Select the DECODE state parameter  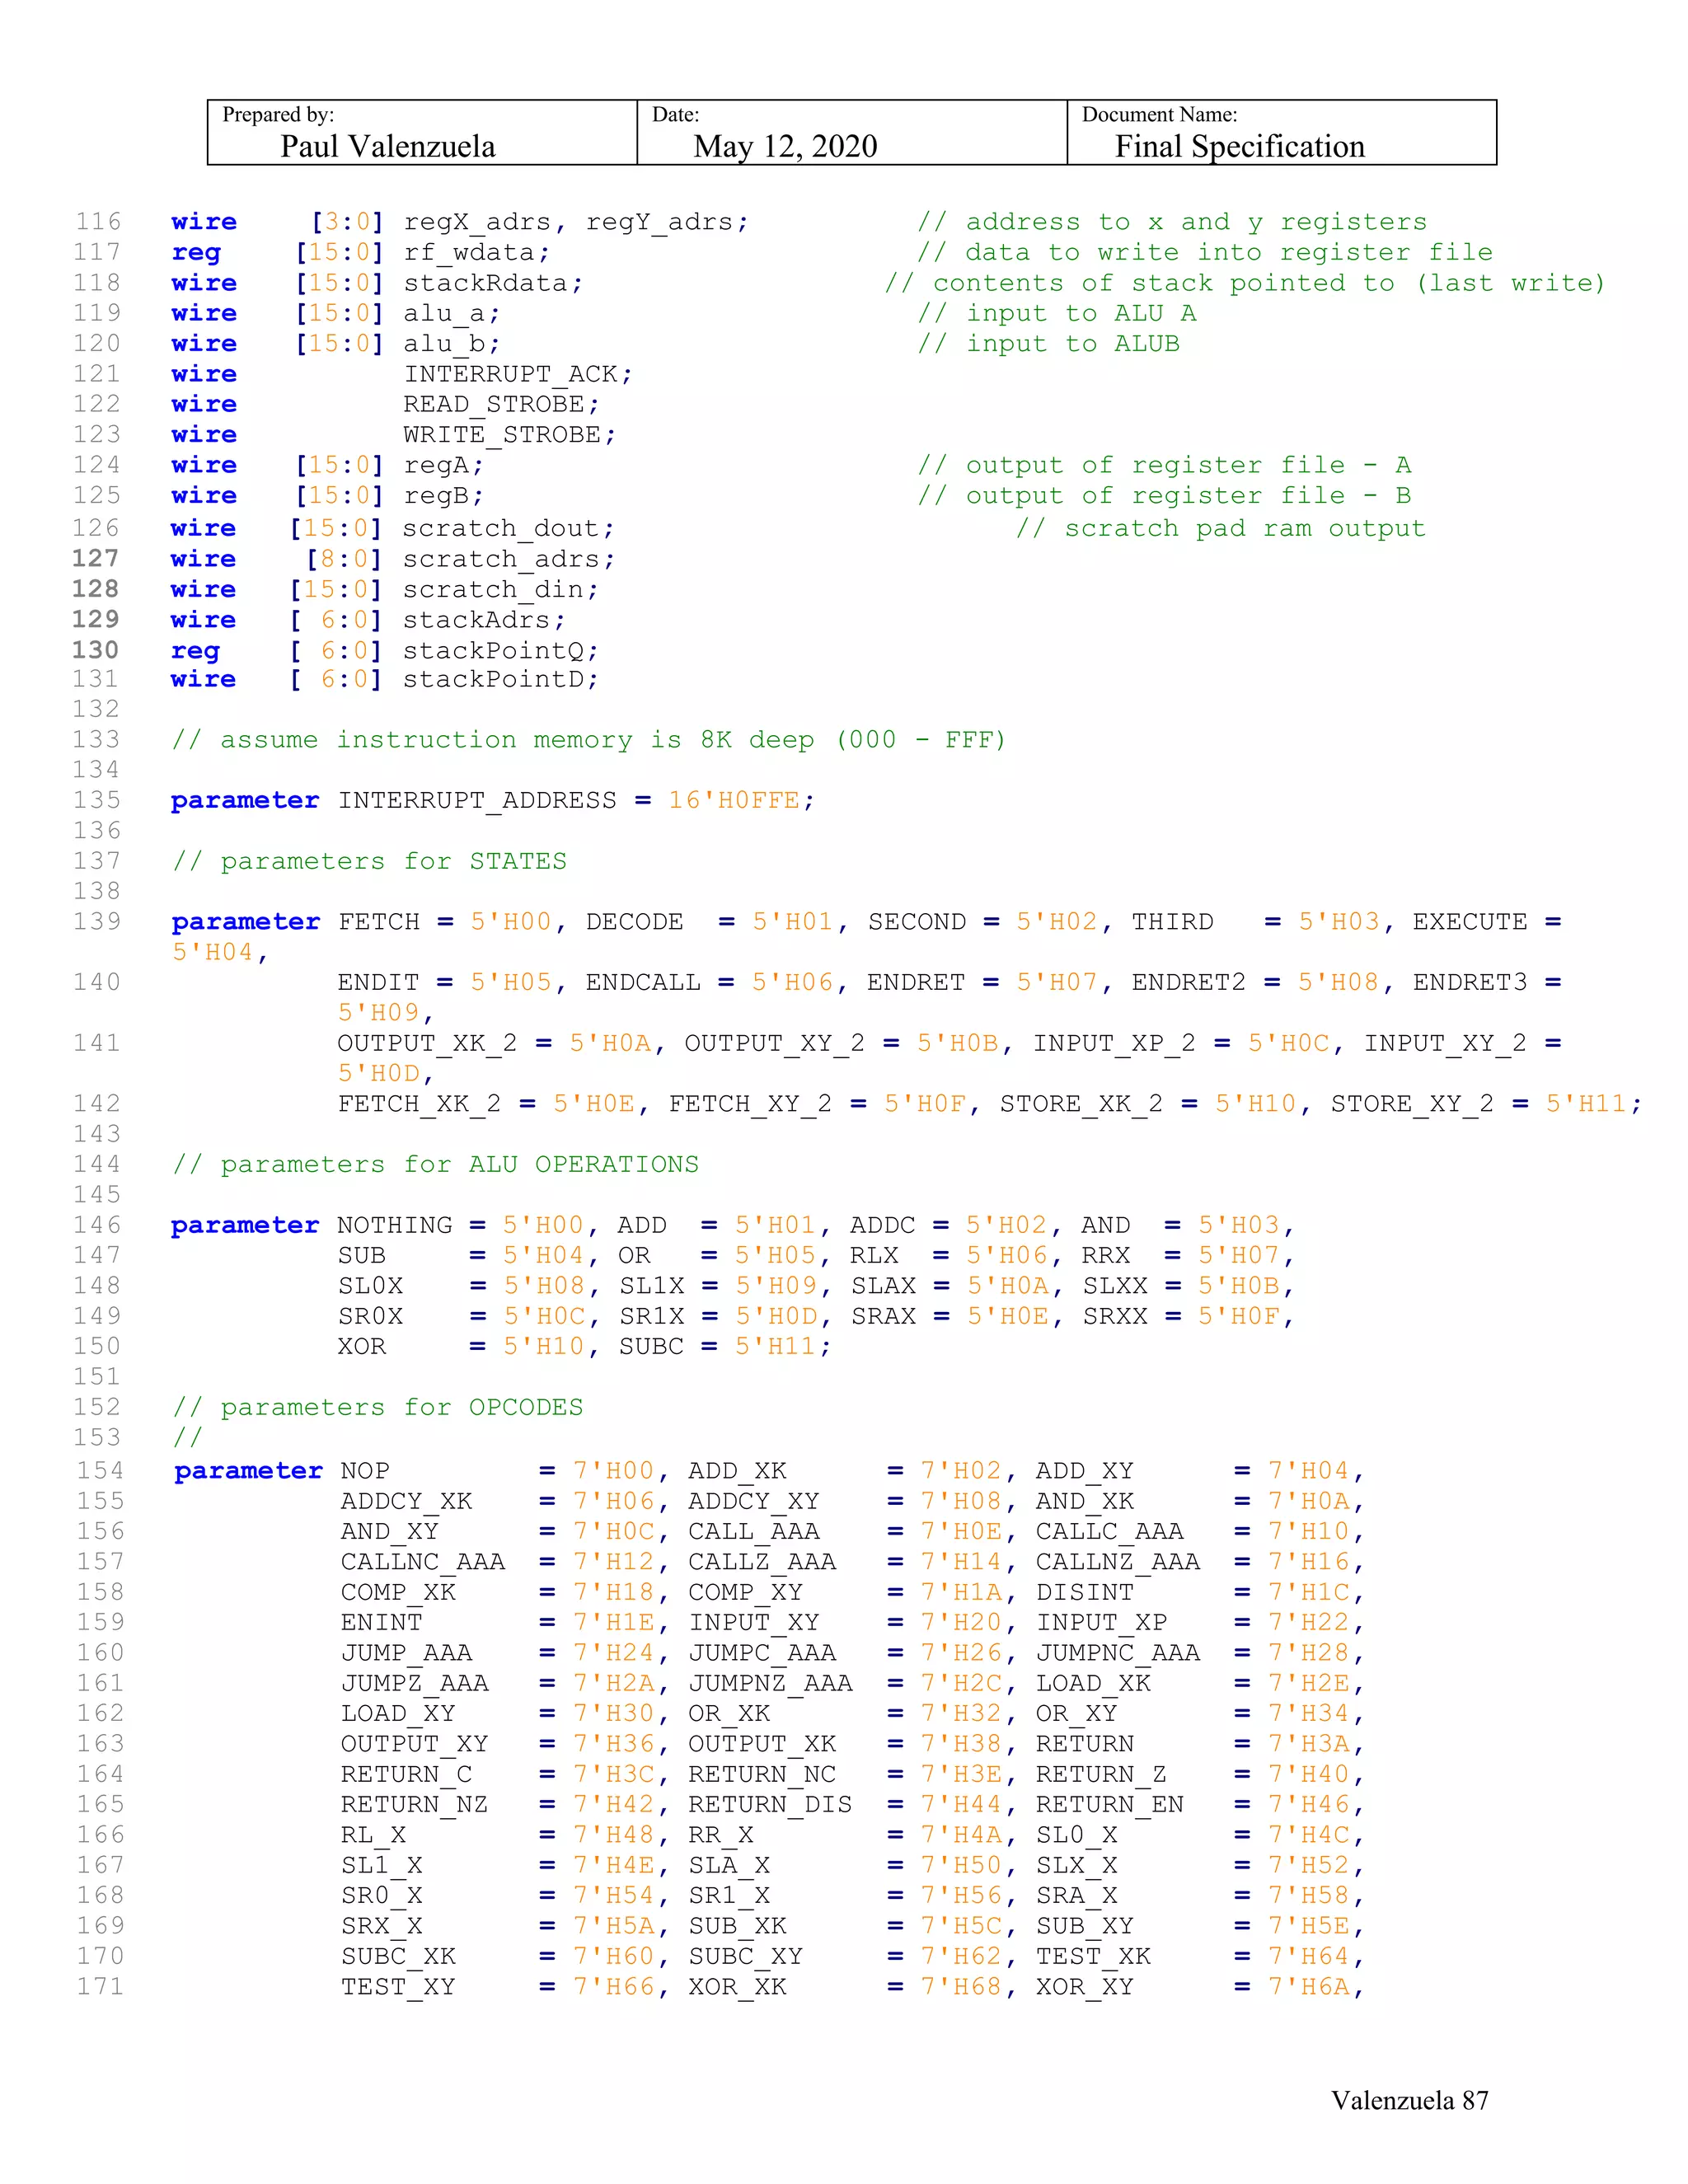[x=634, y=922]
